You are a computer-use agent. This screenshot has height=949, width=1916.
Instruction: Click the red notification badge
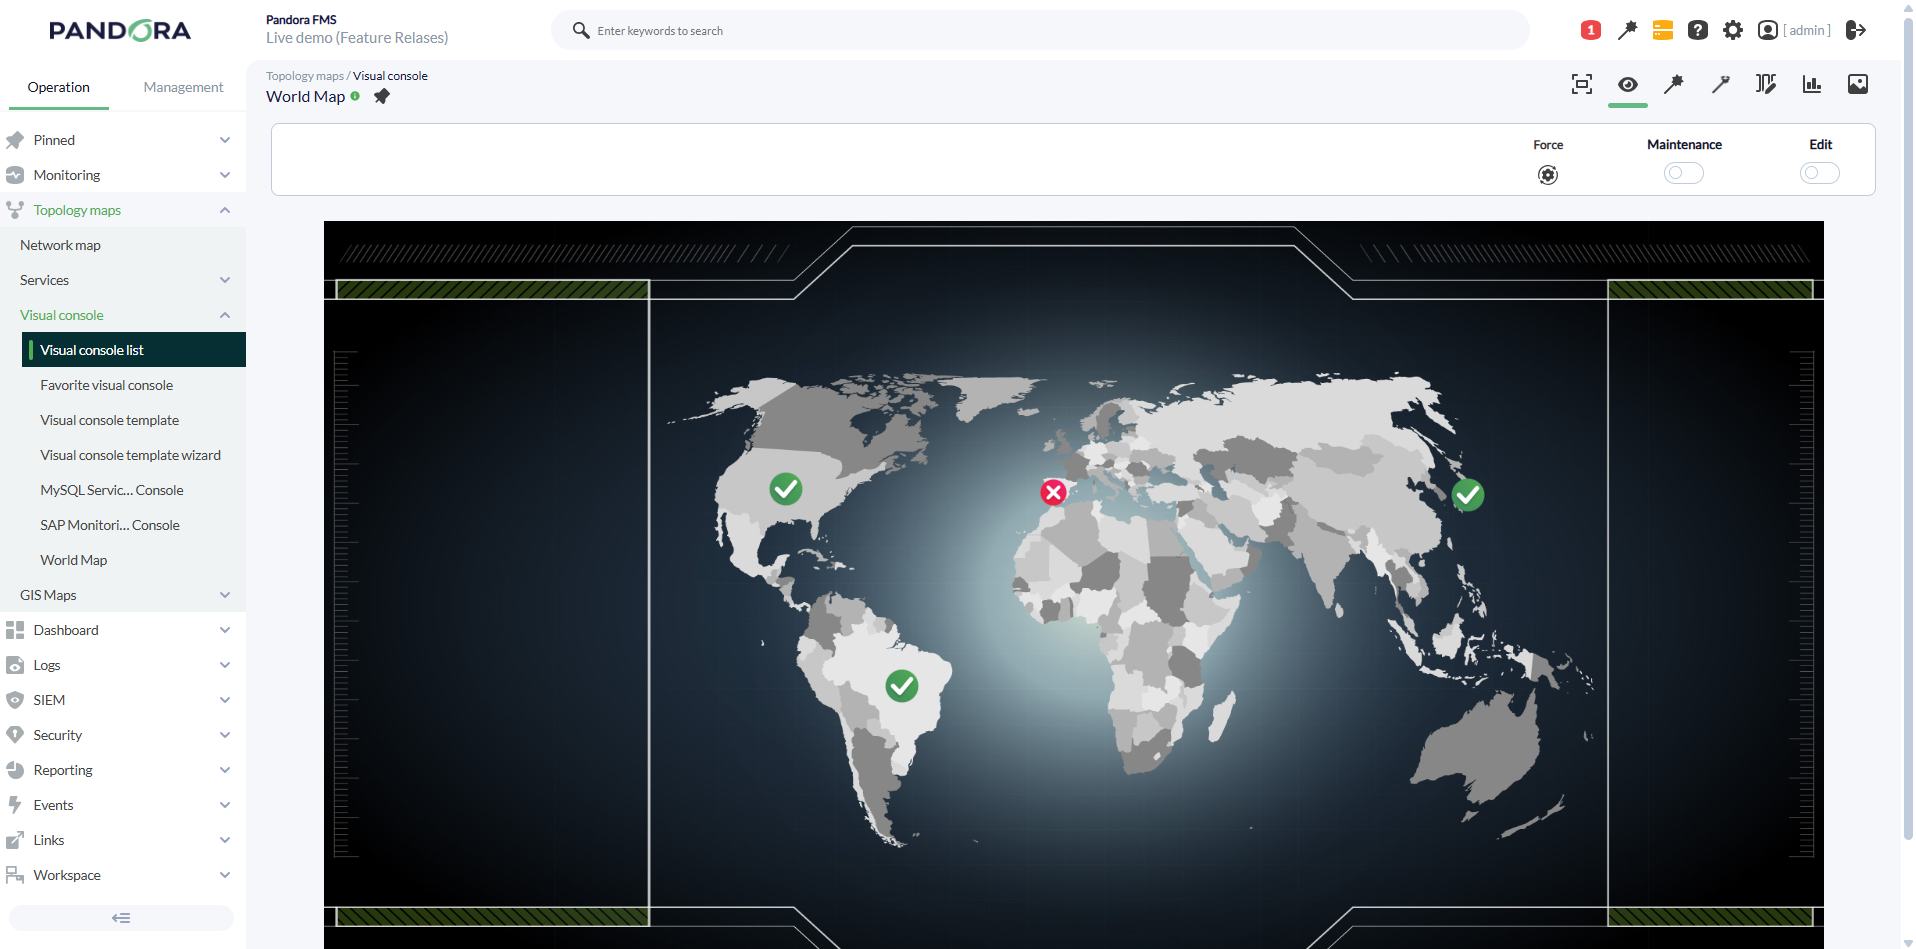(x=1590, y=30)
